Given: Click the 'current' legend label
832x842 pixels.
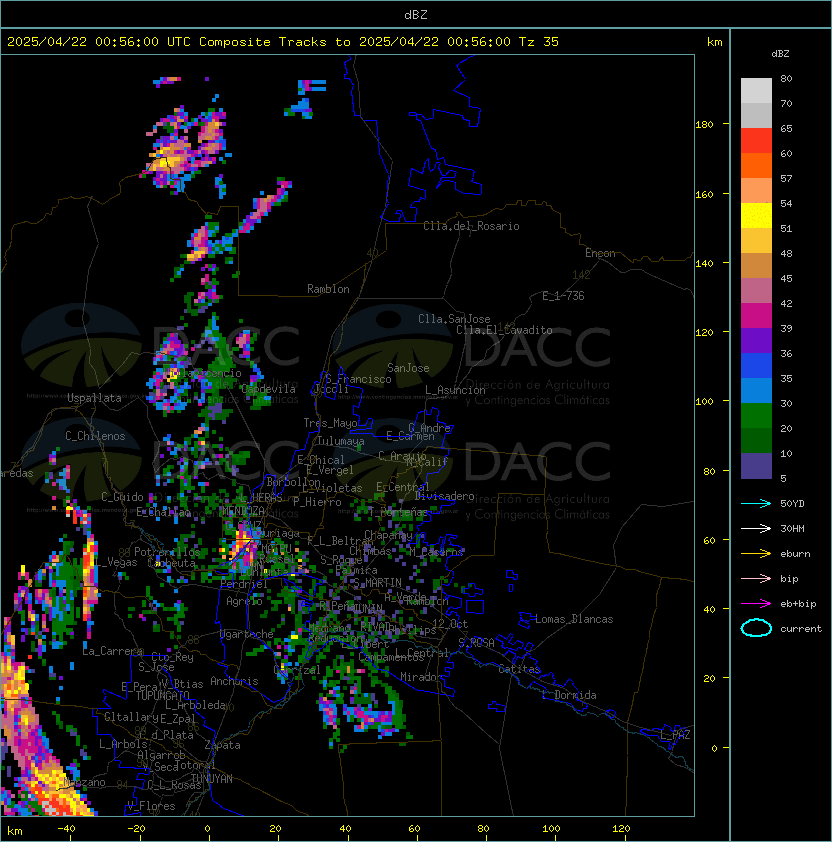Looking at the screenshot, I should [x=801, y=629].
